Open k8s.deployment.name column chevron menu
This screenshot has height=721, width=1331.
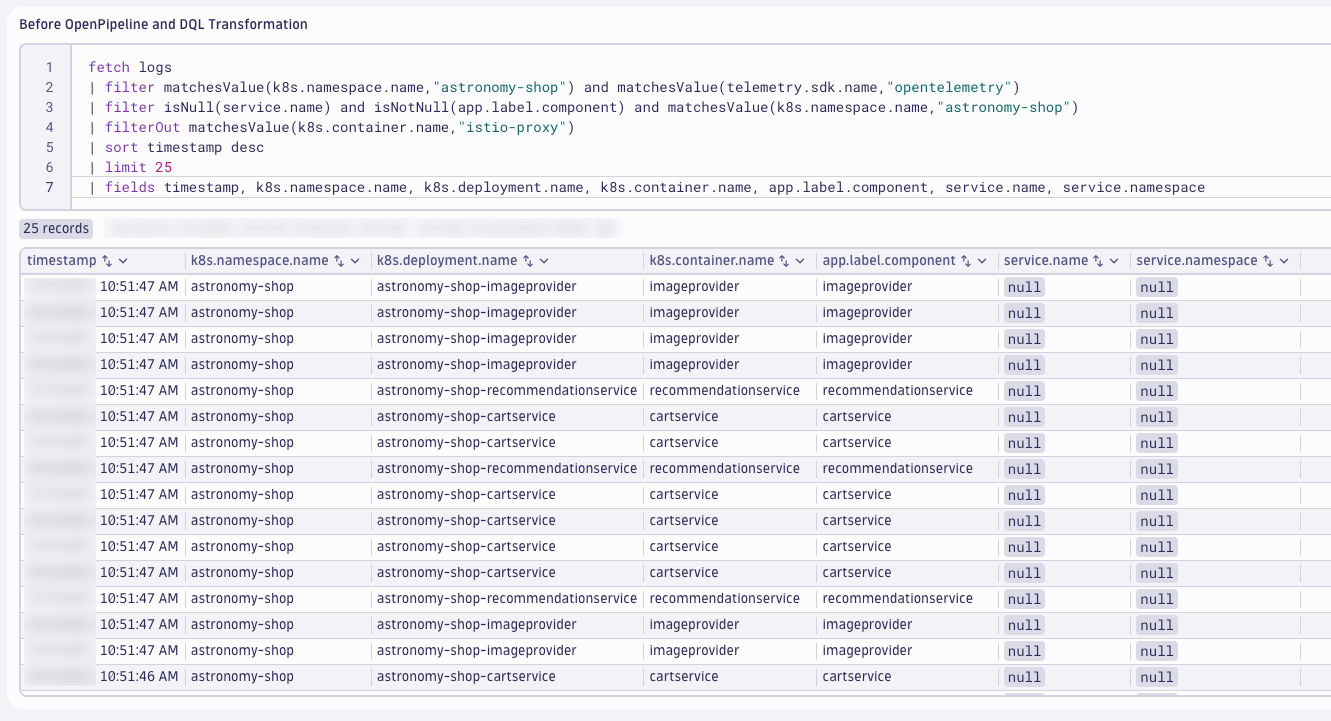pyautogui.click(x=544, y=261)
